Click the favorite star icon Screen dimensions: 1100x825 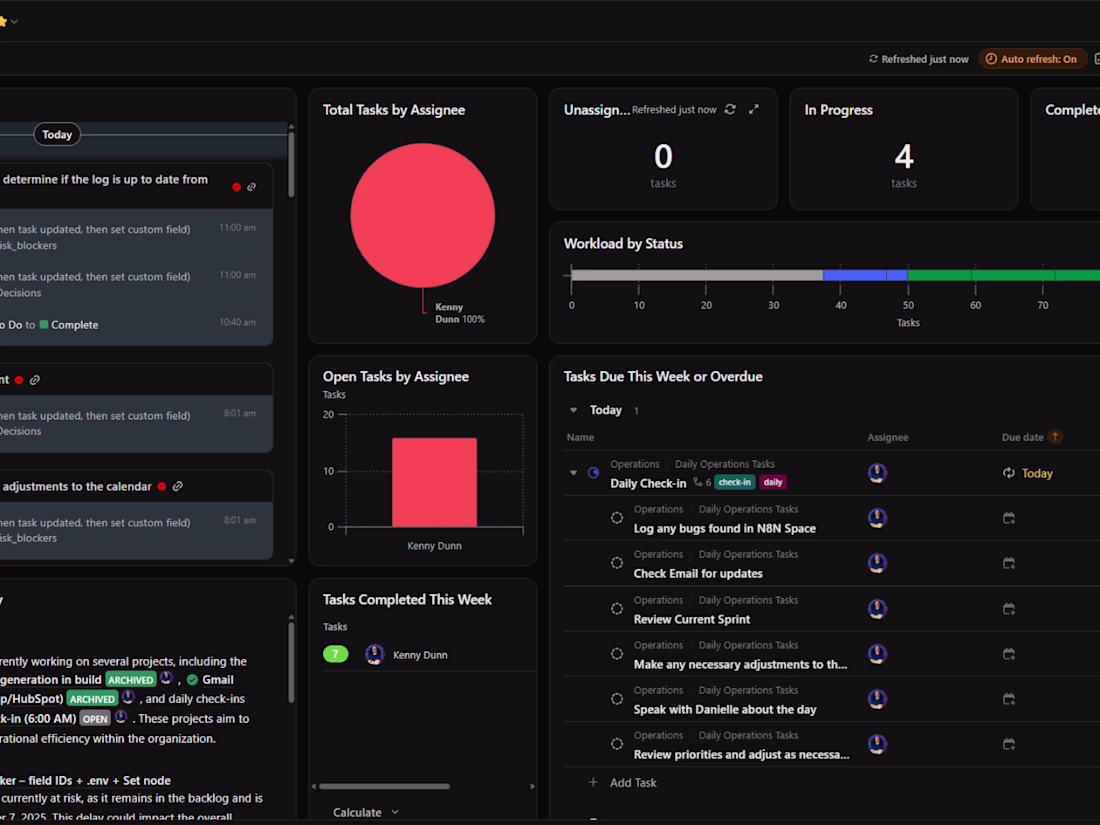click(3, 22)
